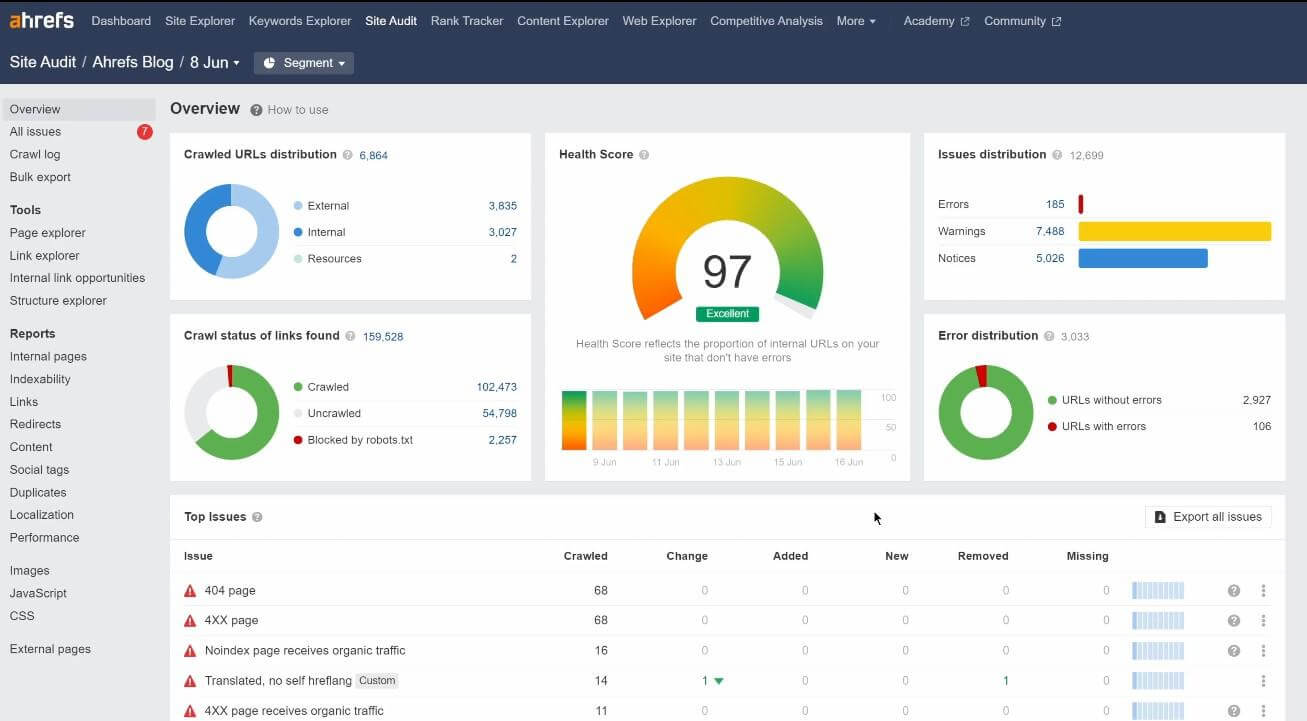Open Internal link opportunities
Screen dimensions: 1307x721
[x=77, y=278]
